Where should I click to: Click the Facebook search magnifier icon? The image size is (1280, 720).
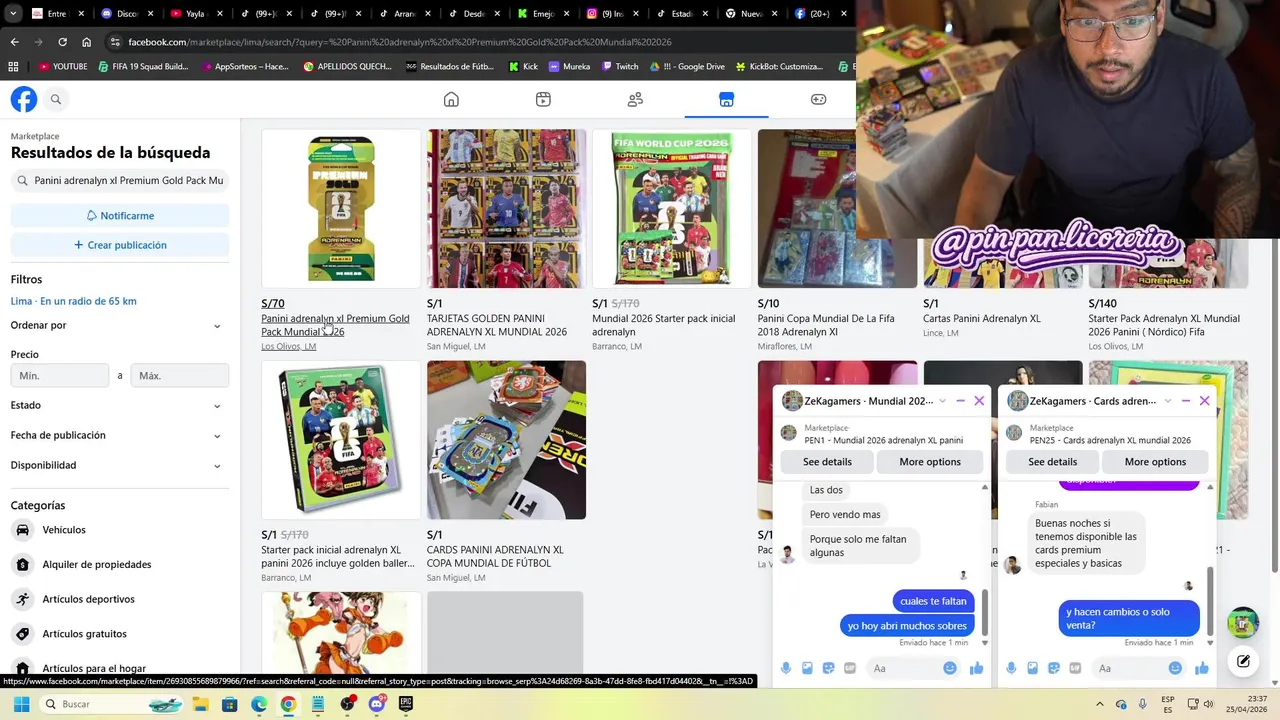[56, 99]
